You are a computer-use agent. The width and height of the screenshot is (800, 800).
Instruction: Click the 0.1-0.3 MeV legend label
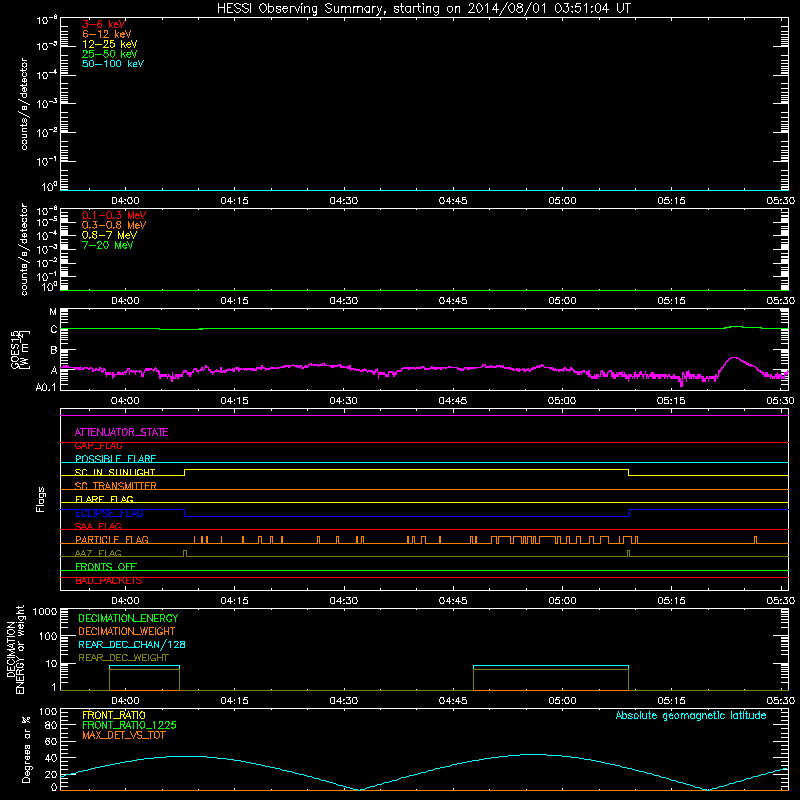[x=114, y=215]
